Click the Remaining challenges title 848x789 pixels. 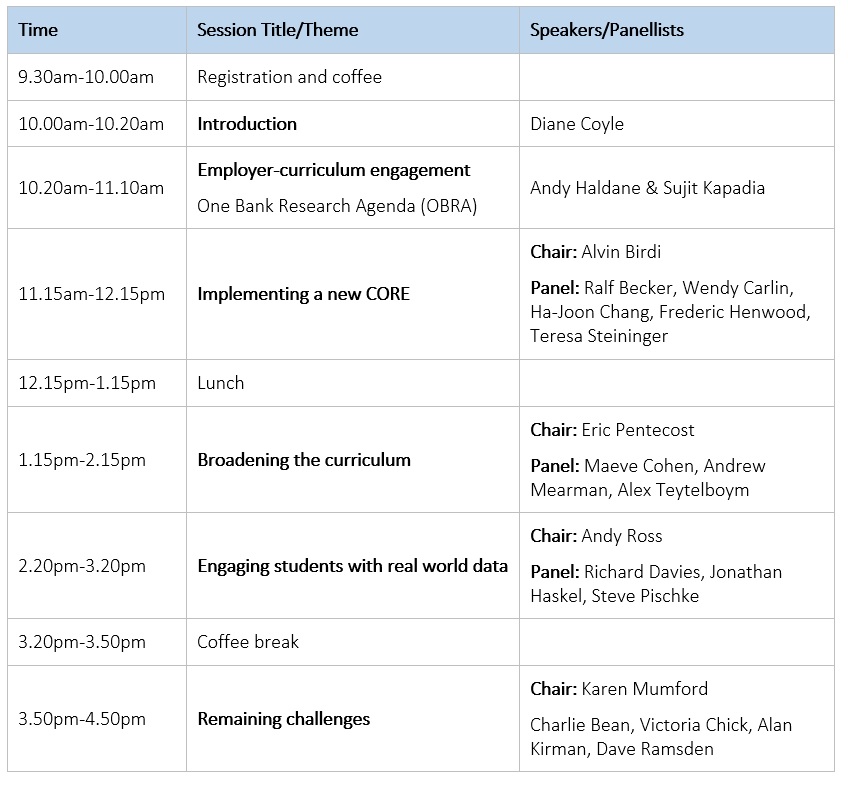[283, 719]
